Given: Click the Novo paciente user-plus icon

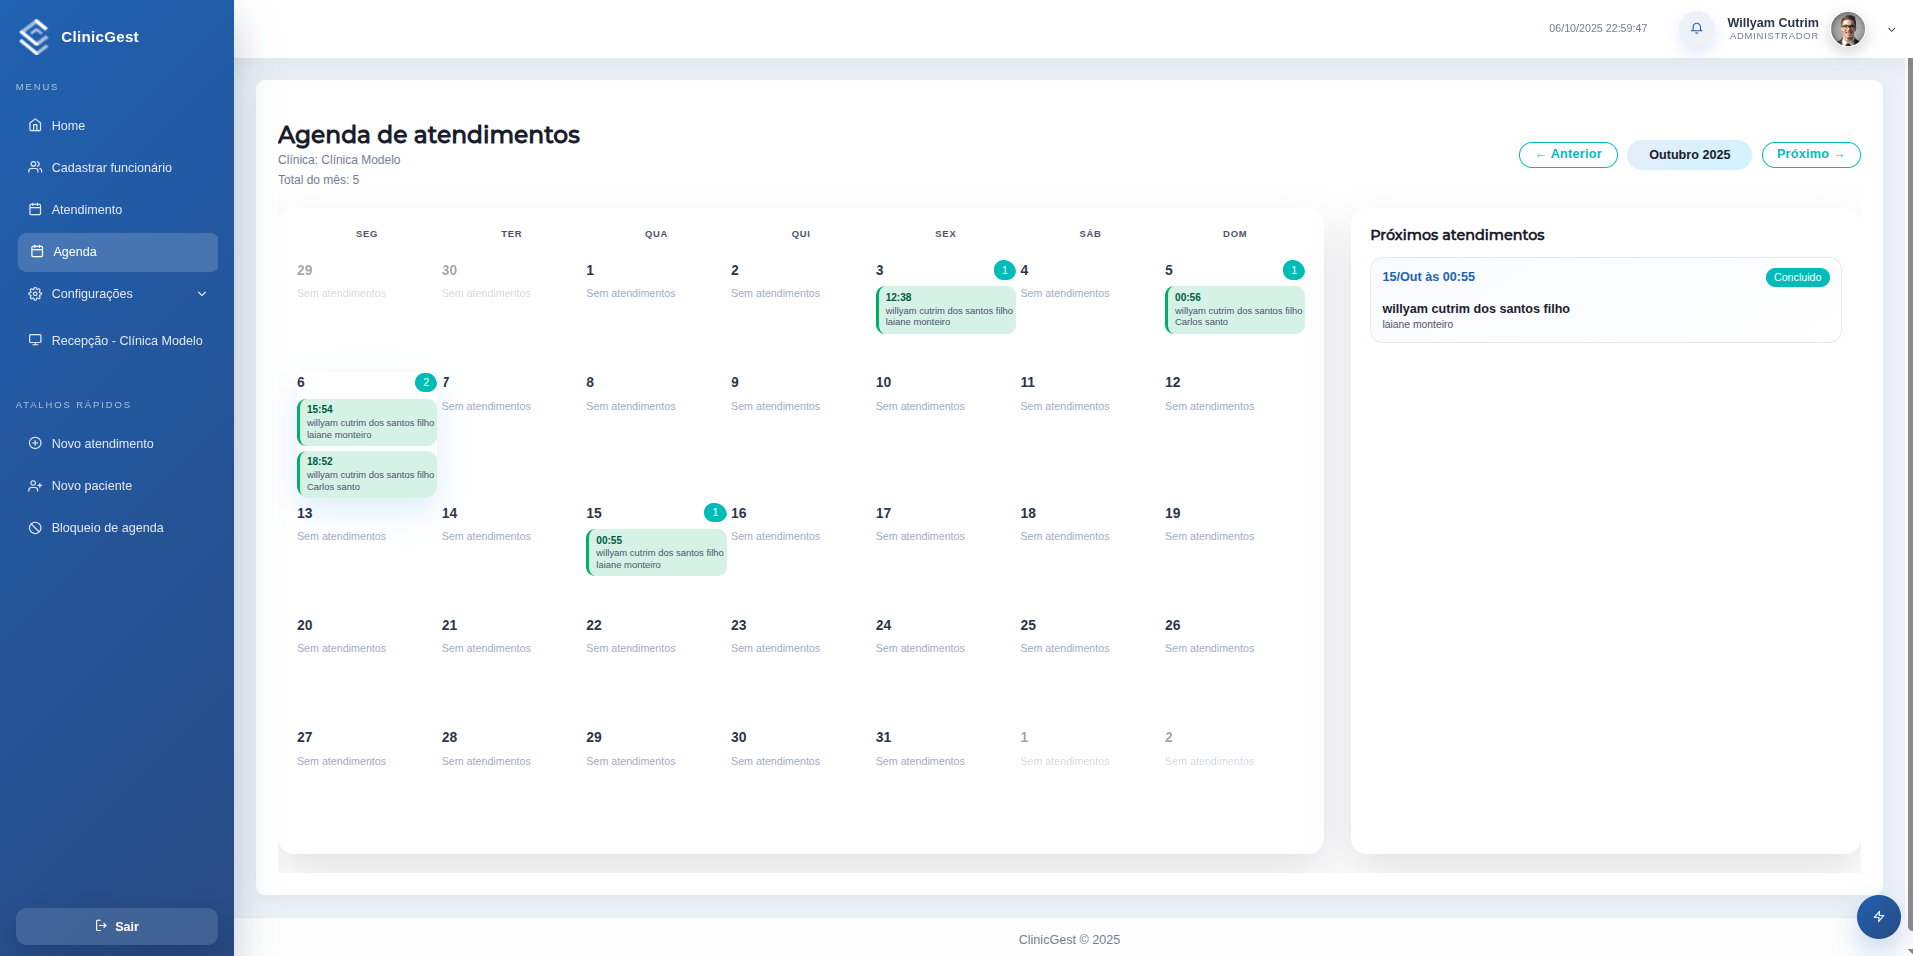Looking at the screenshot, I should [35, 486].
